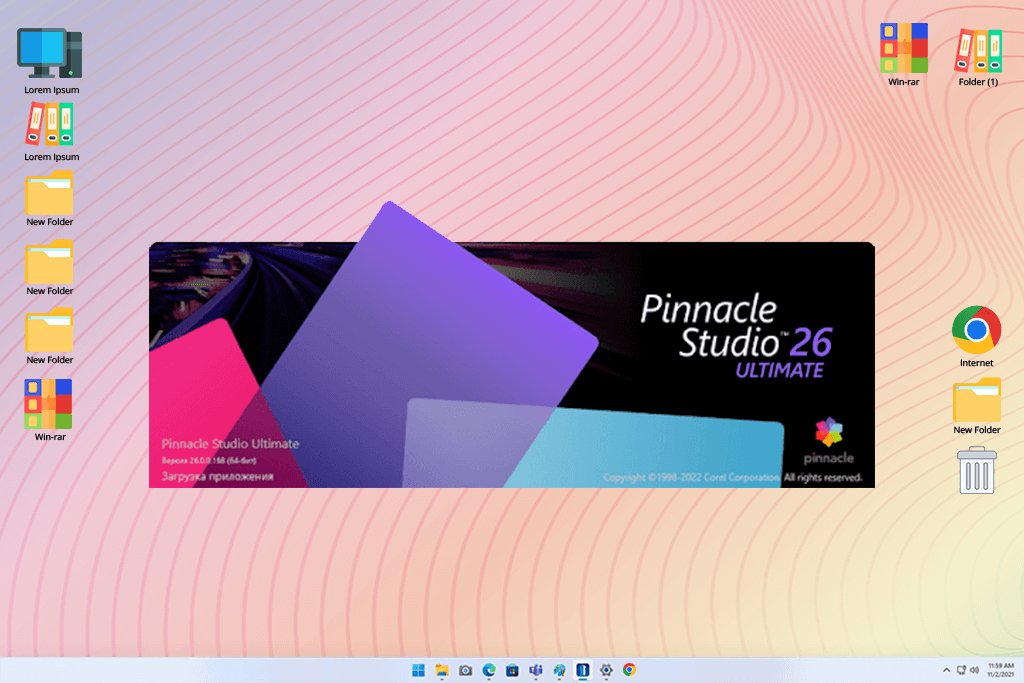Click the Copyright 1998-2022 Corel Corporation text
1024x683 pixels.
click(692, 477)
